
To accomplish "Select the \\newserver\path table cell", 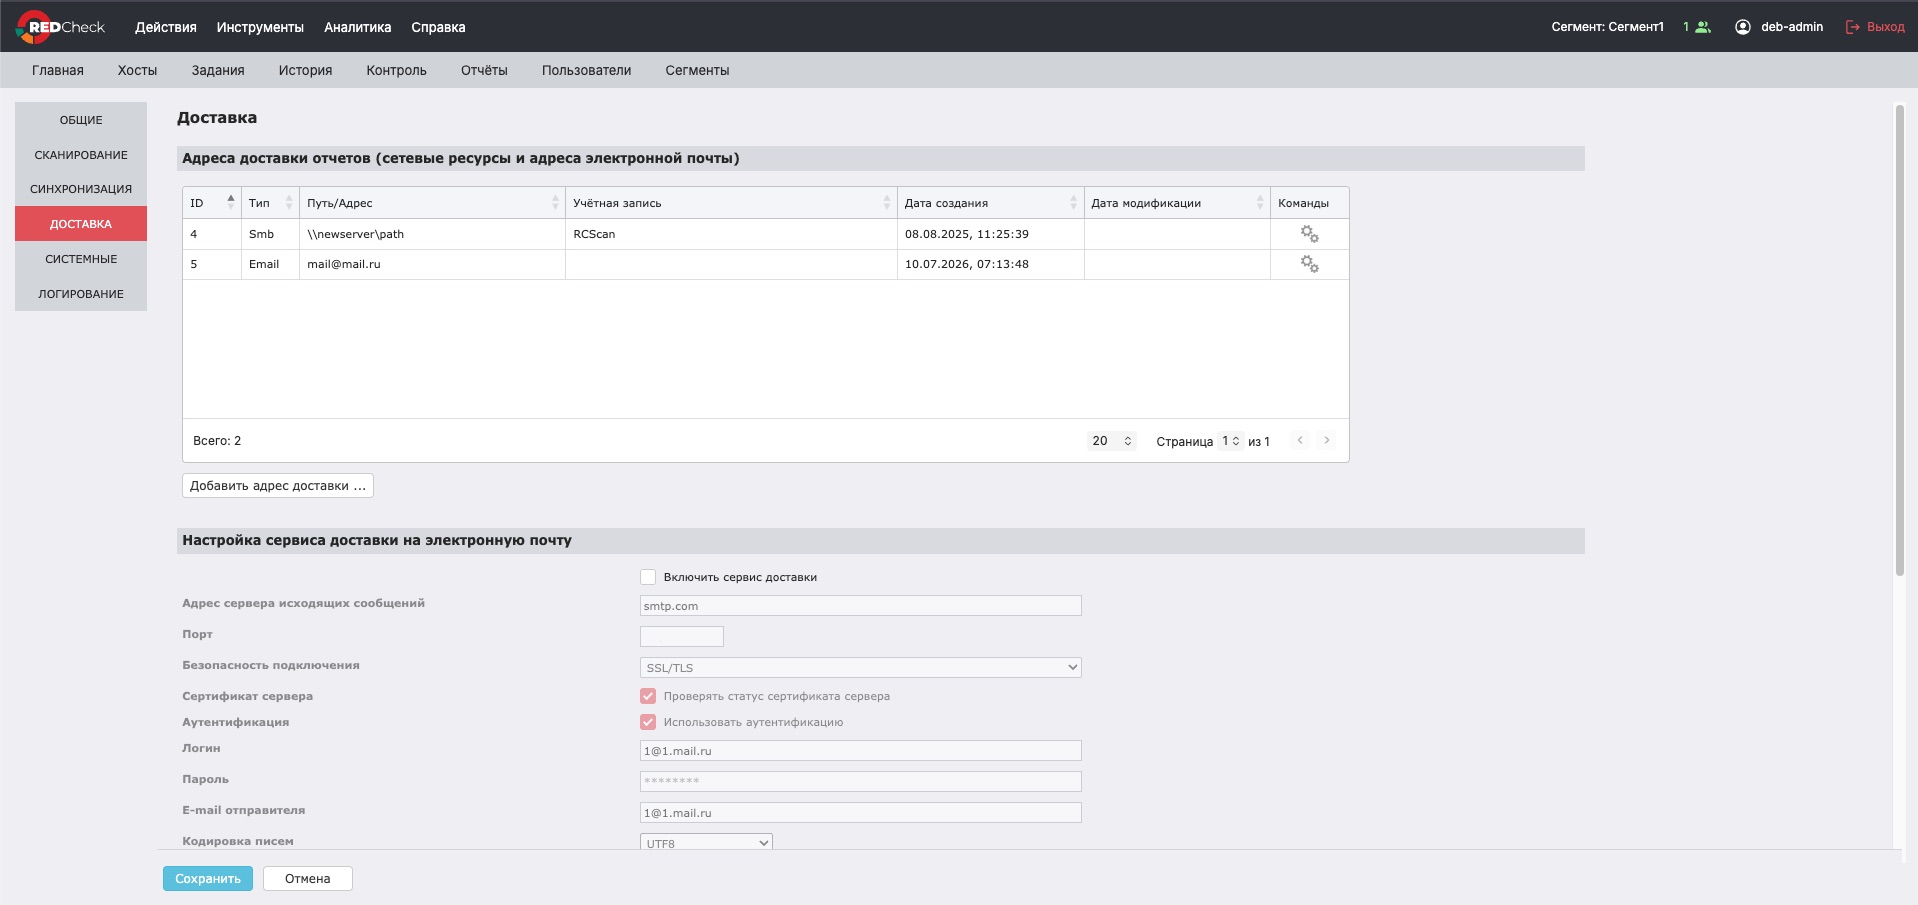I will coord(432,234).
